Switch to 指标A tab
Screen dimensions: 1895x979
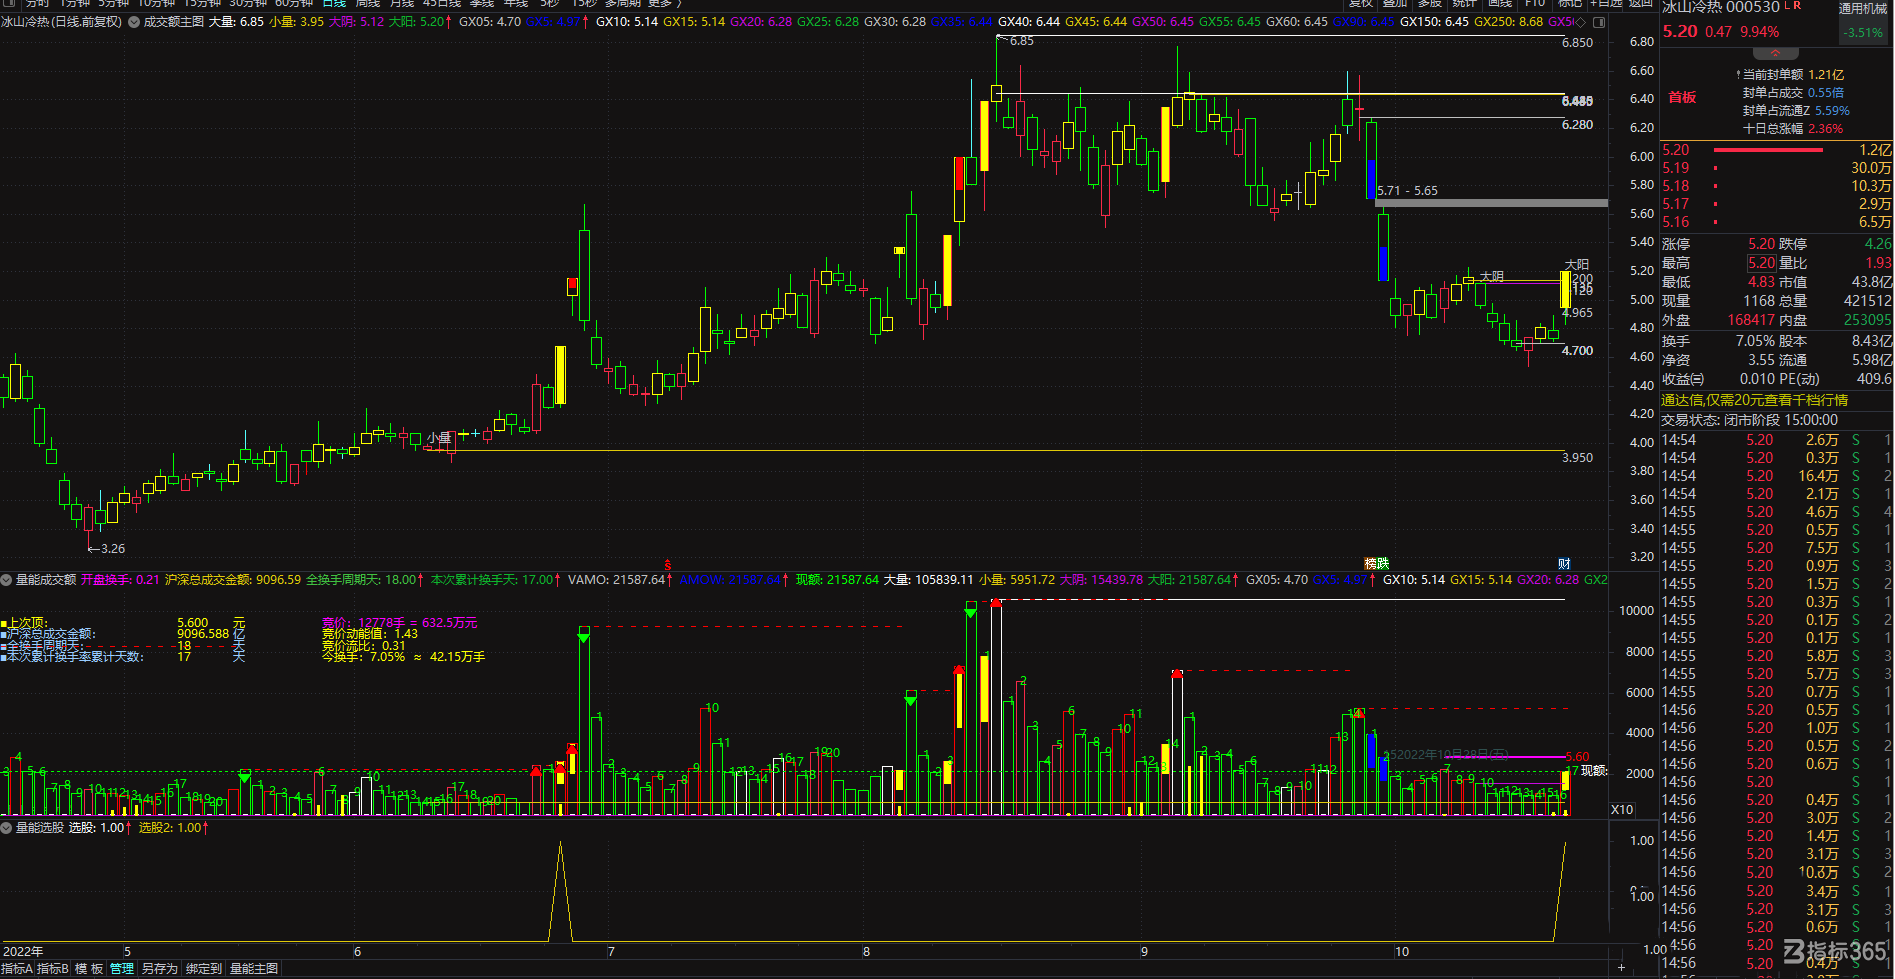pyautogui.click(x=17, y=969)
